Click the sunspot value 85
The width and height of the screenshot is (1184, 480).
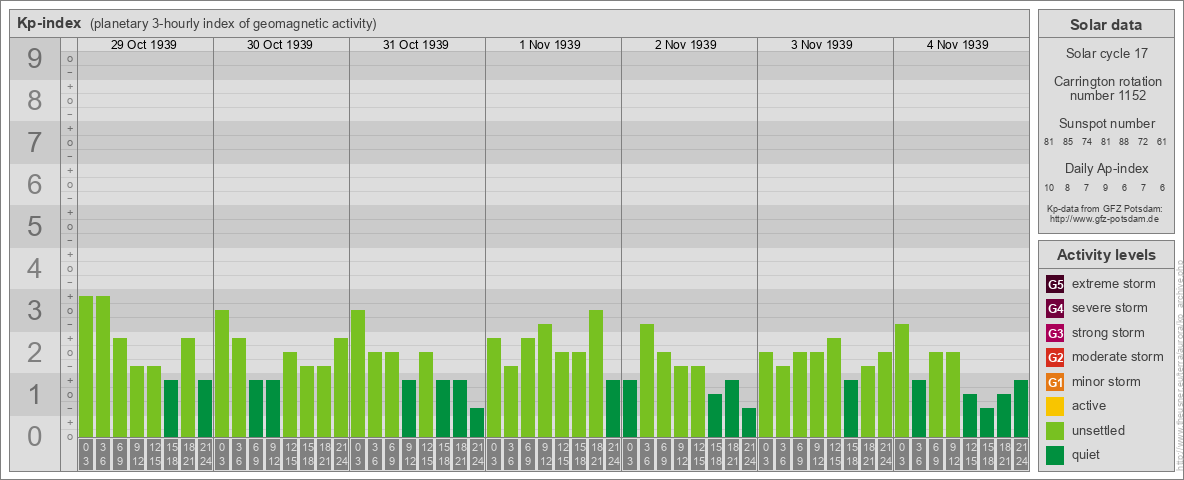pos(1068,142)
